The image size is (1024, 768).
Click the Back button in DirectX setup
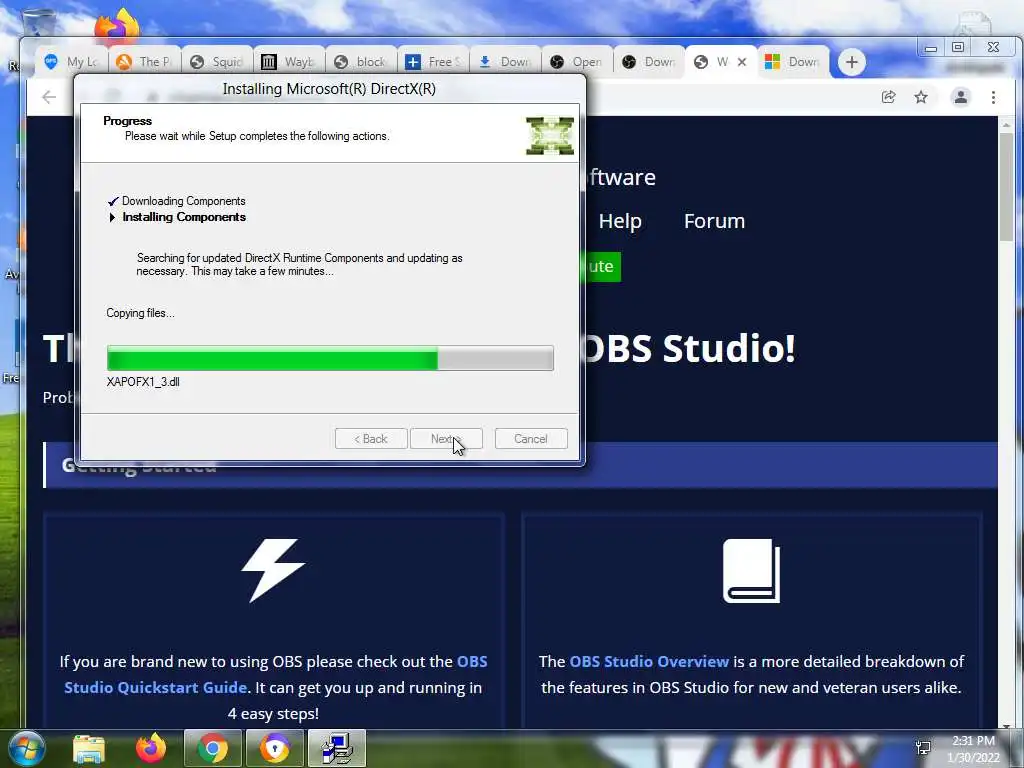coord(371,439)
